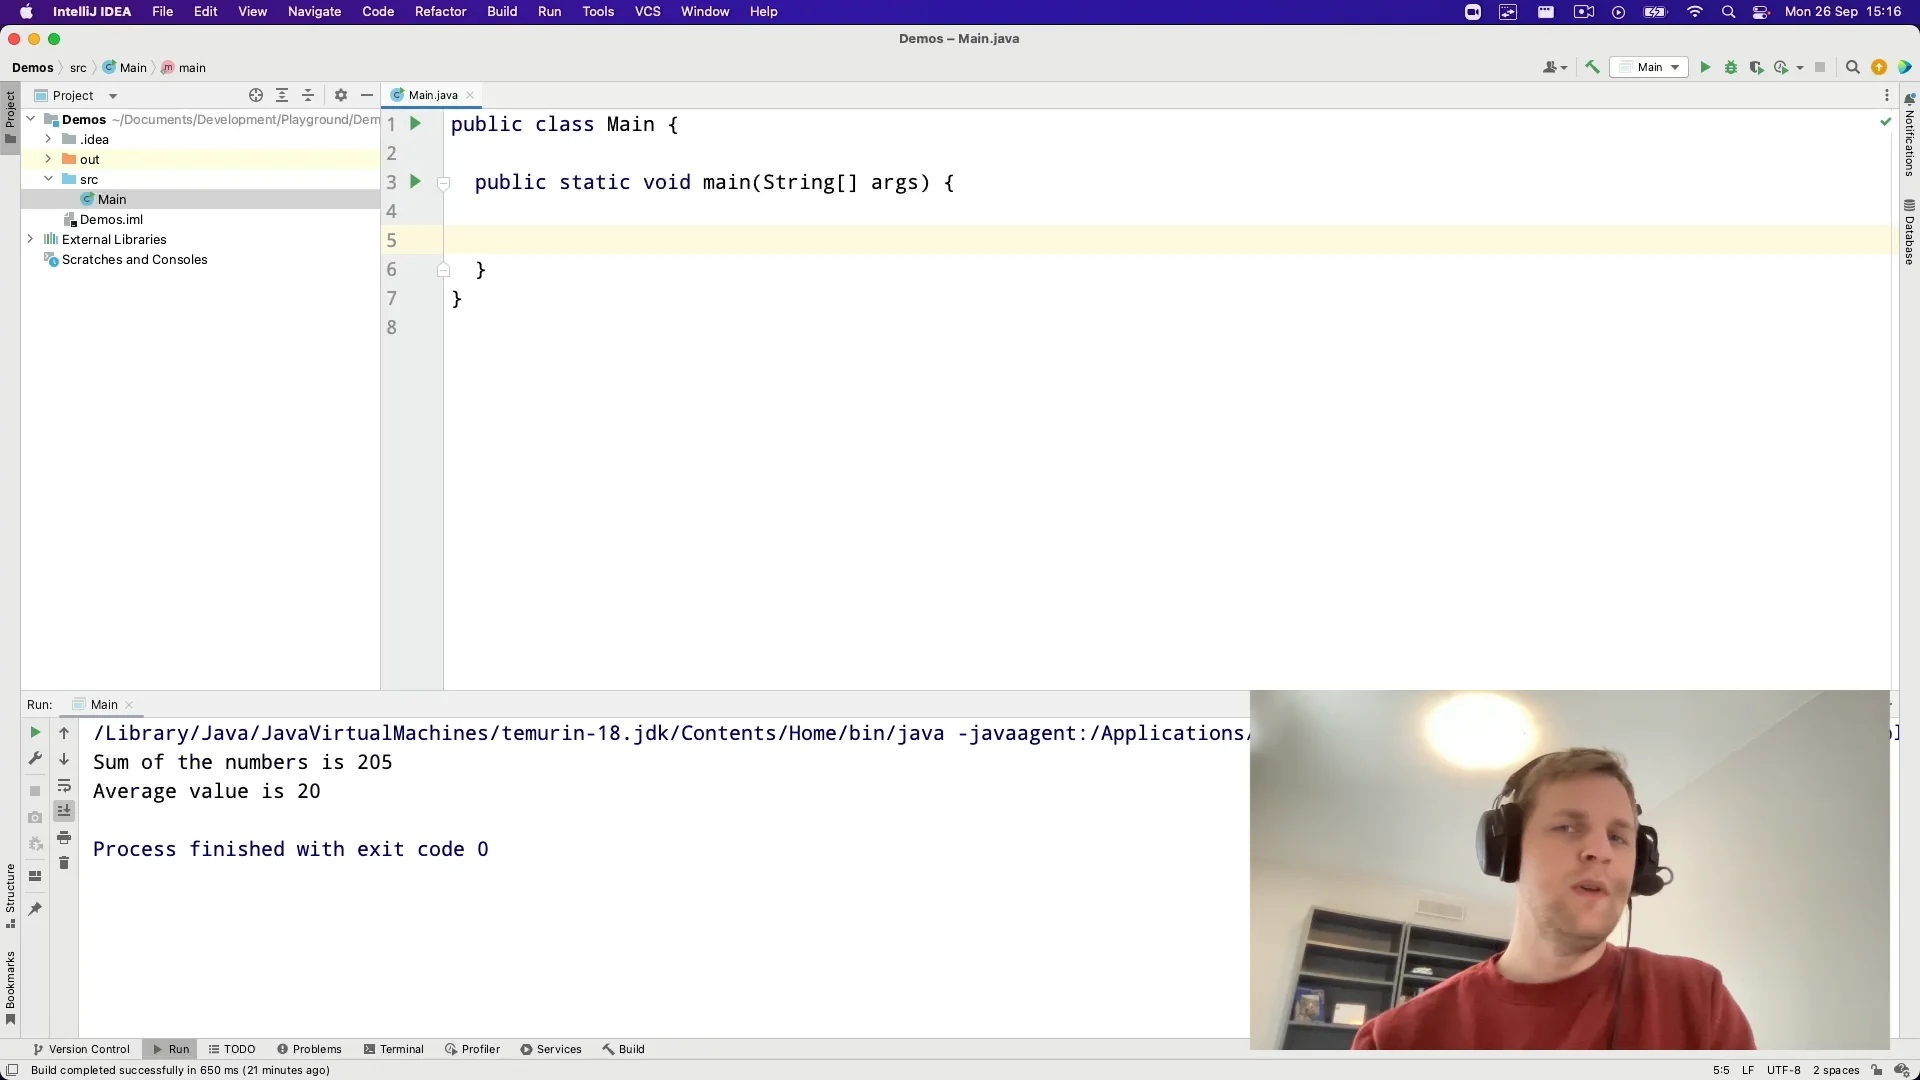Rerun Main using console green play button
The height and width of the screenshot is (1080, 1920).
point(35,732)
